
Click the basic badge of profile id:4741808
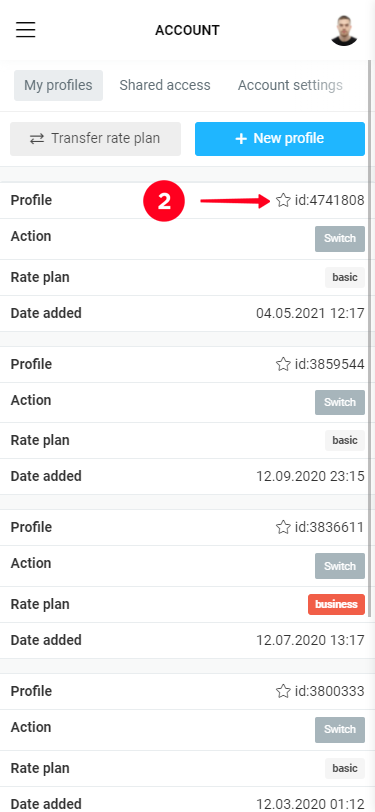tap(345, 278)
